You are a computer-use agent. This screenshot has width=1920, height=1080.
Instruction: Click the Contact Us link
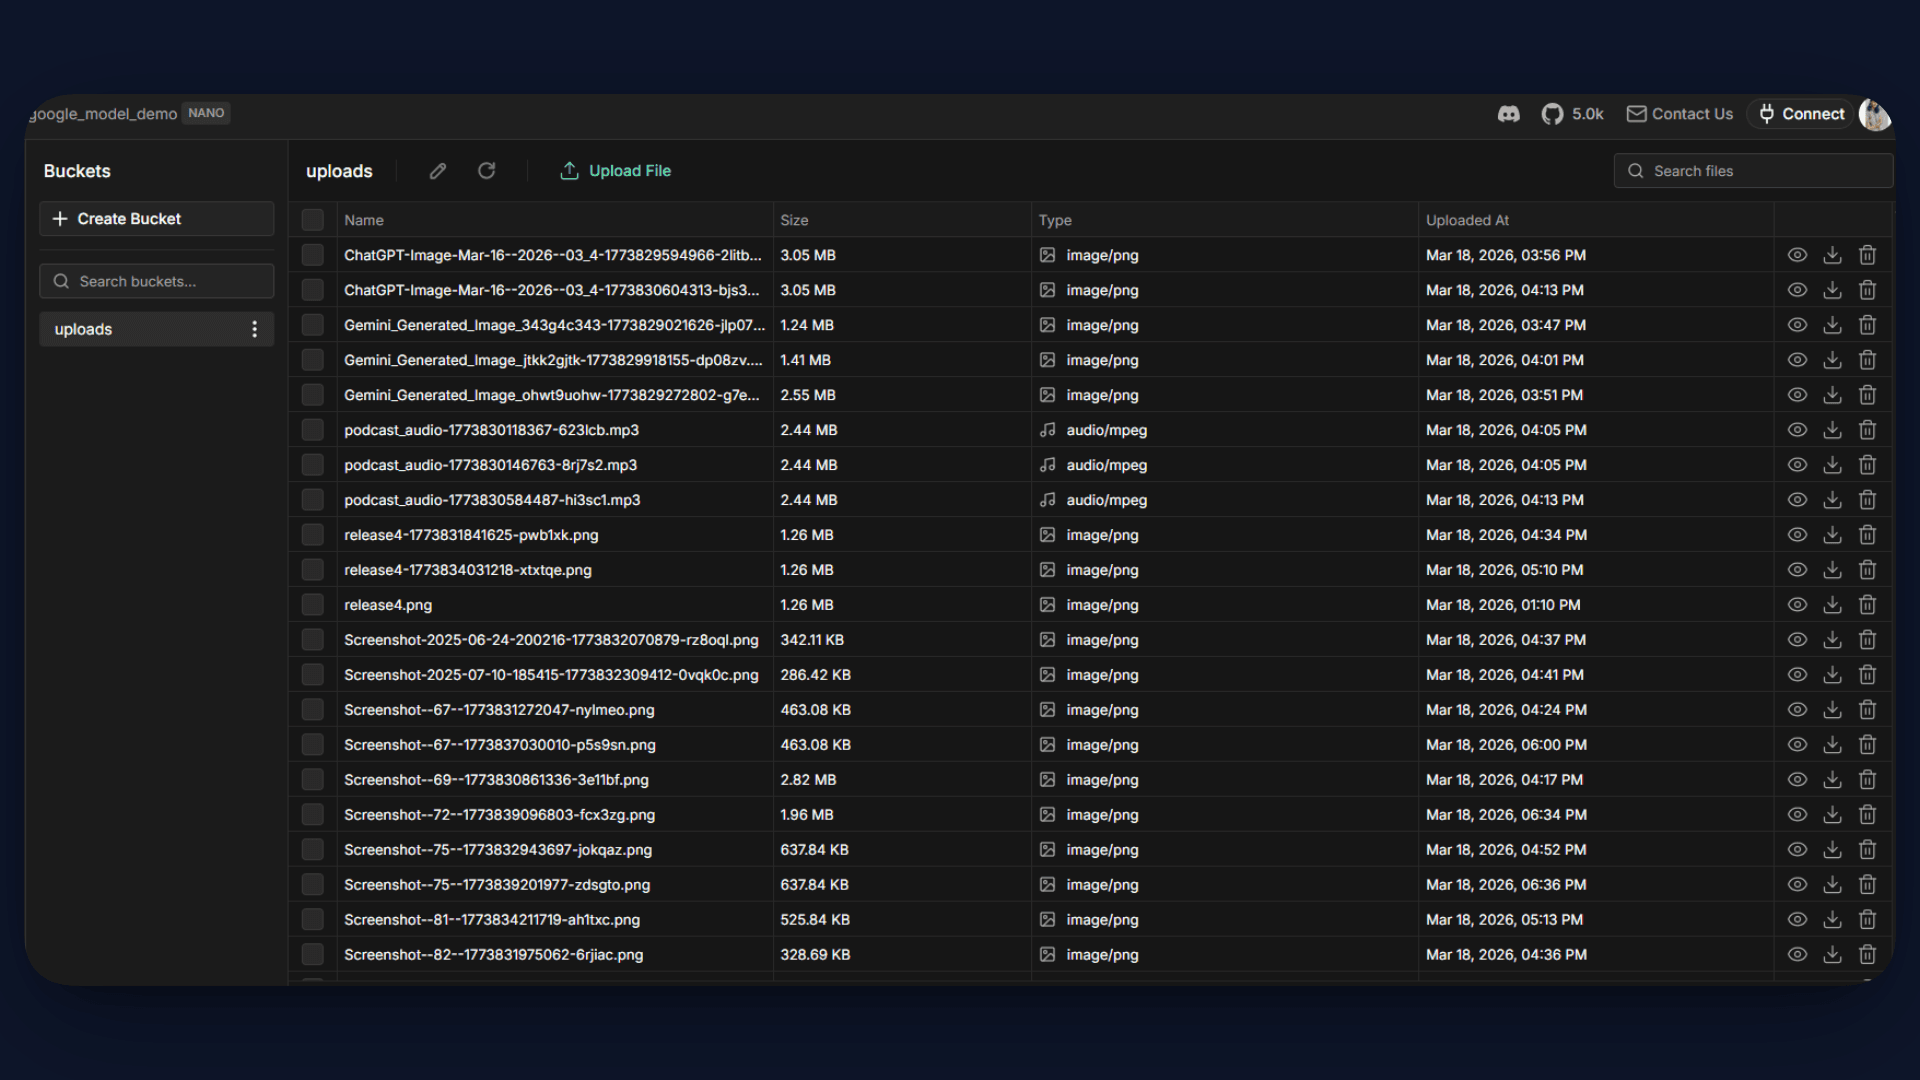1680,114
